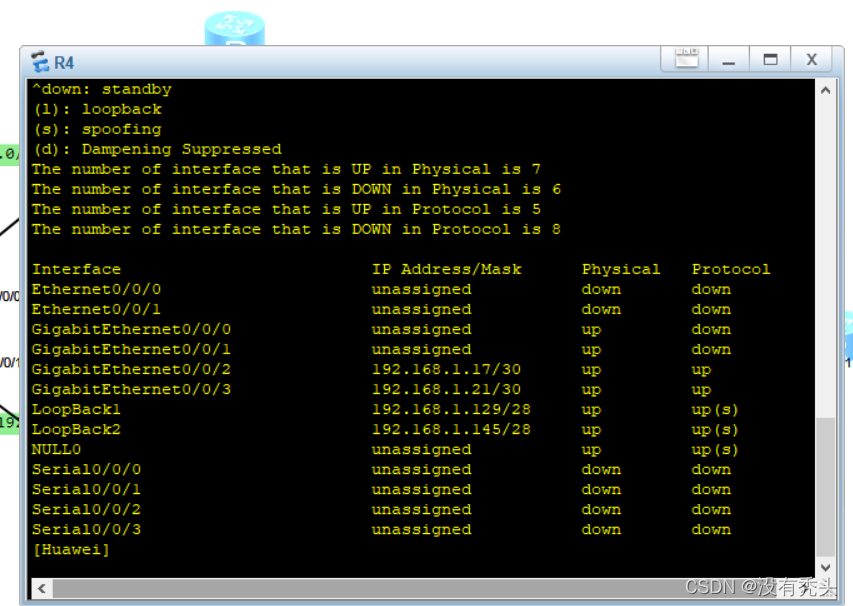
Task: Click the [Huawei] command prompt
Action: pos(71,550)
